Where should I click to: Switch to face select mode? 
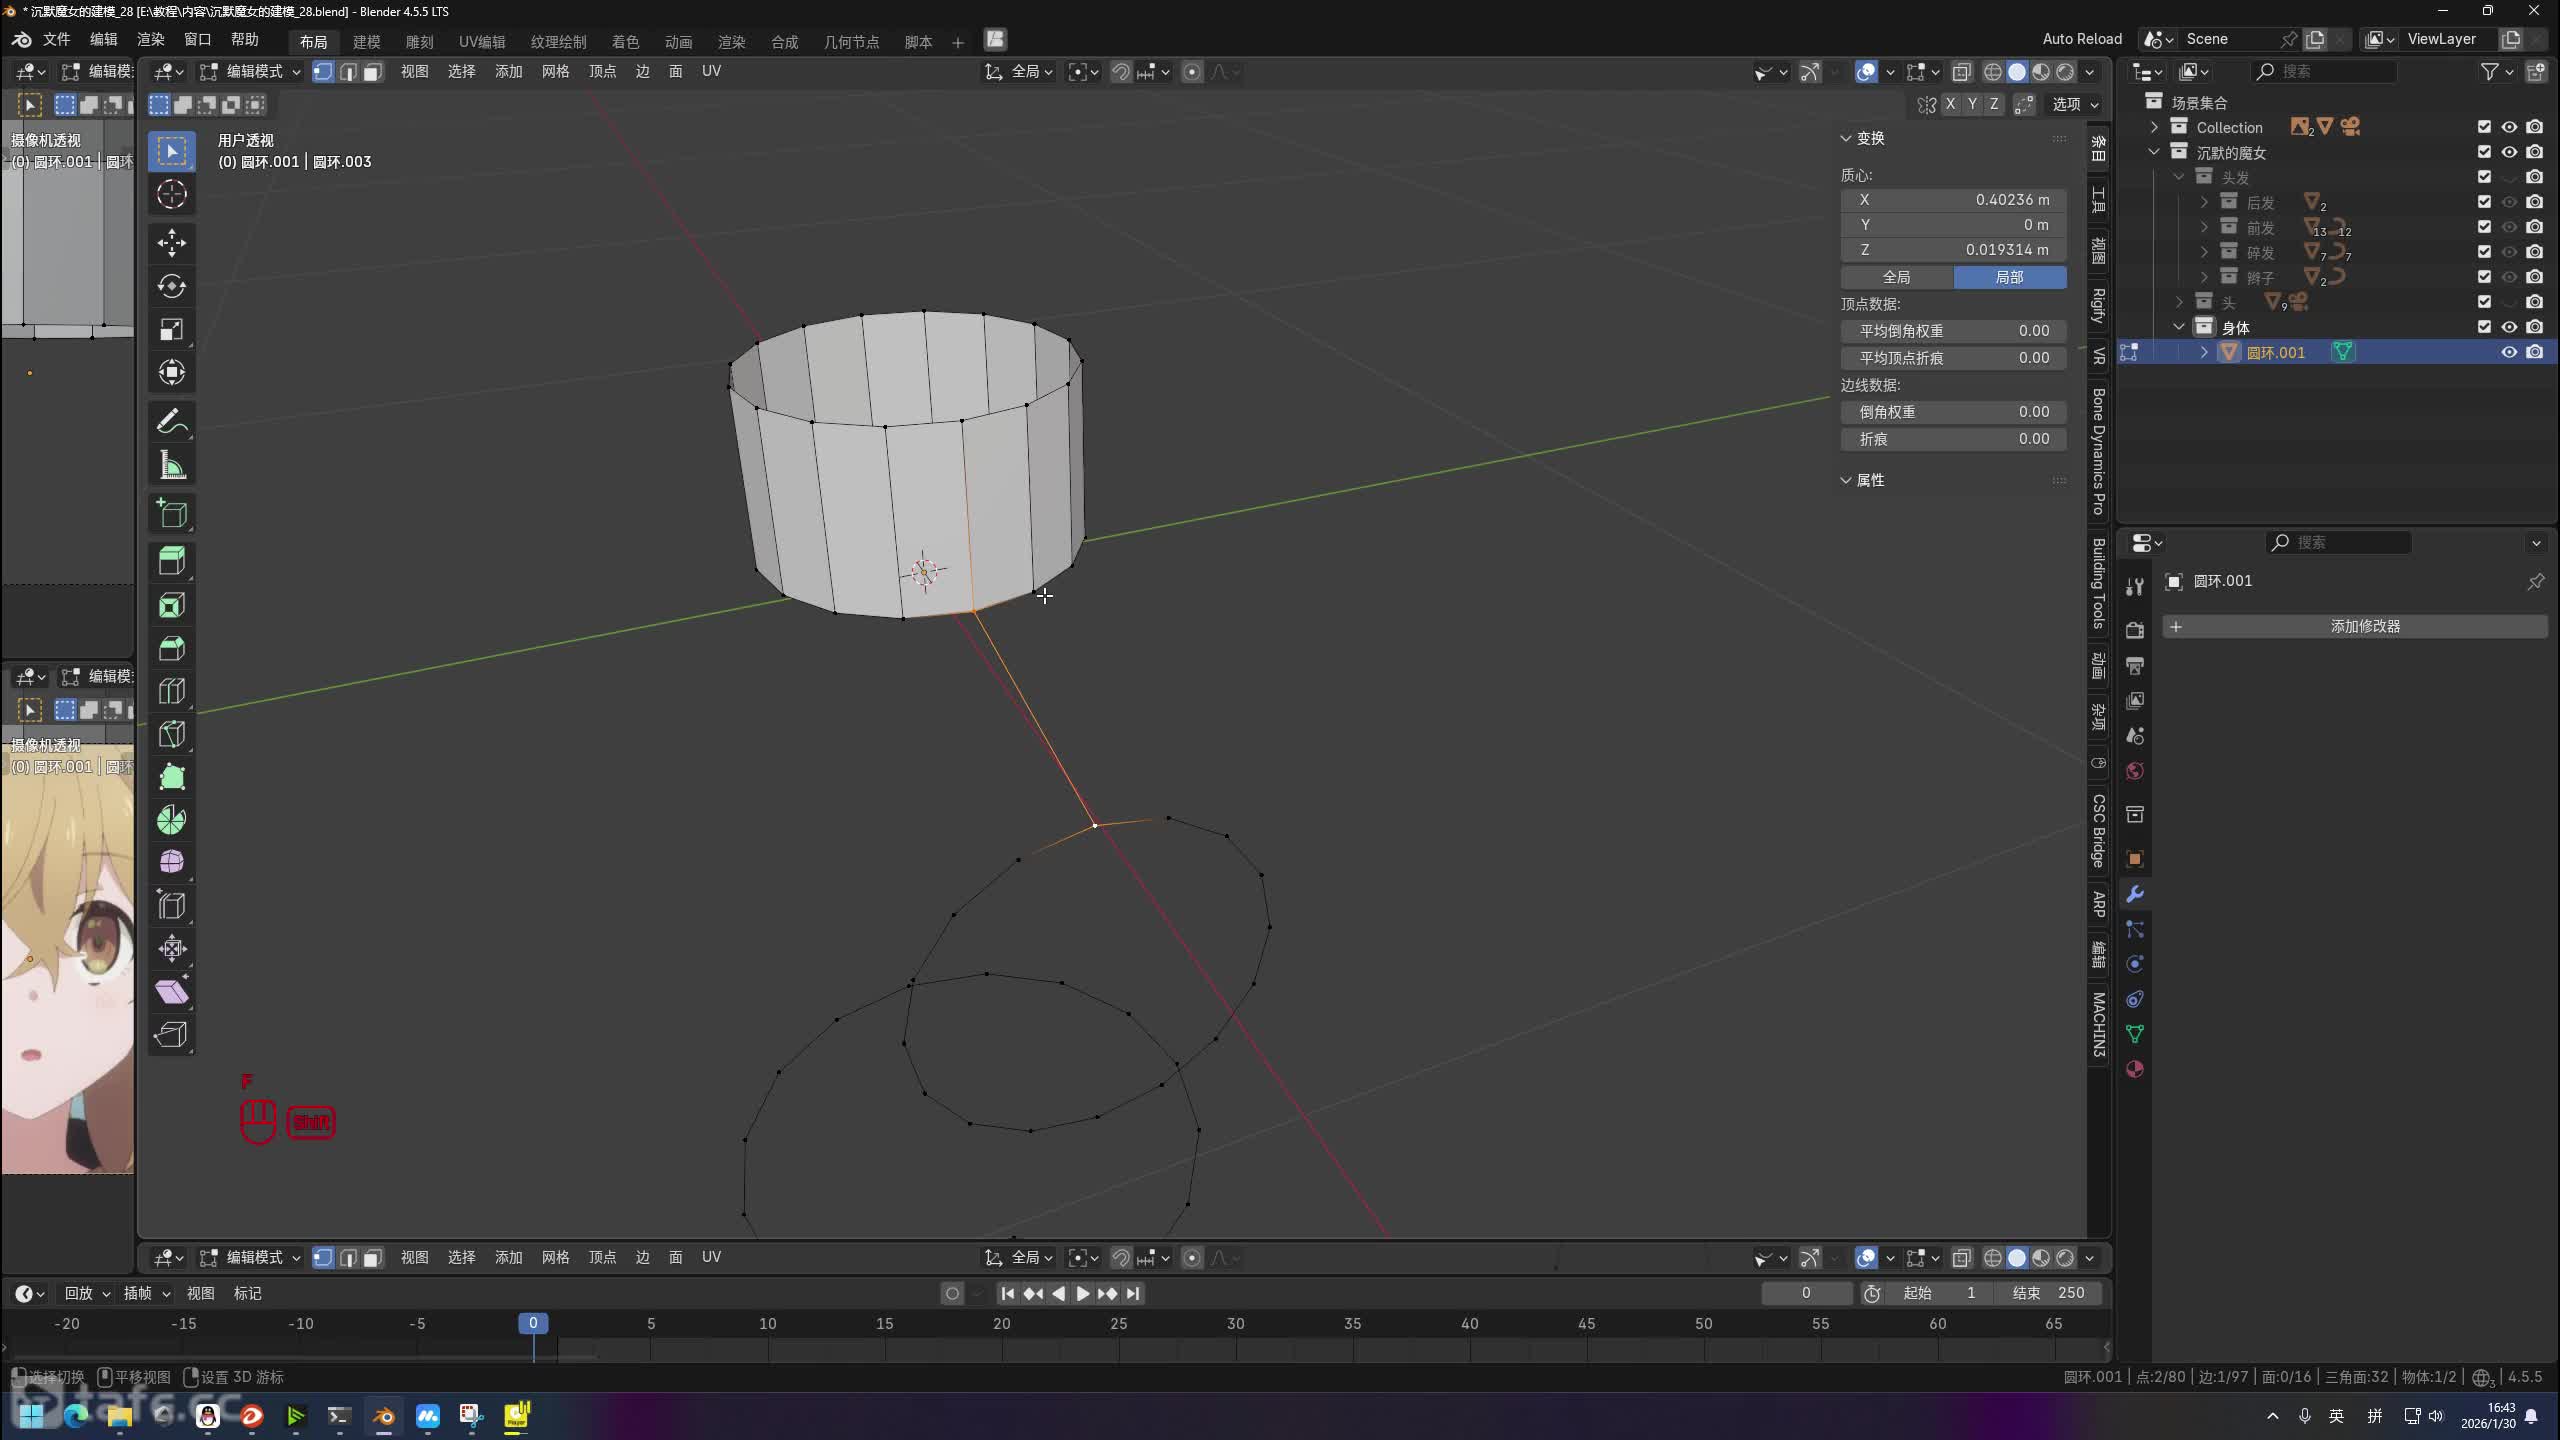372,72
